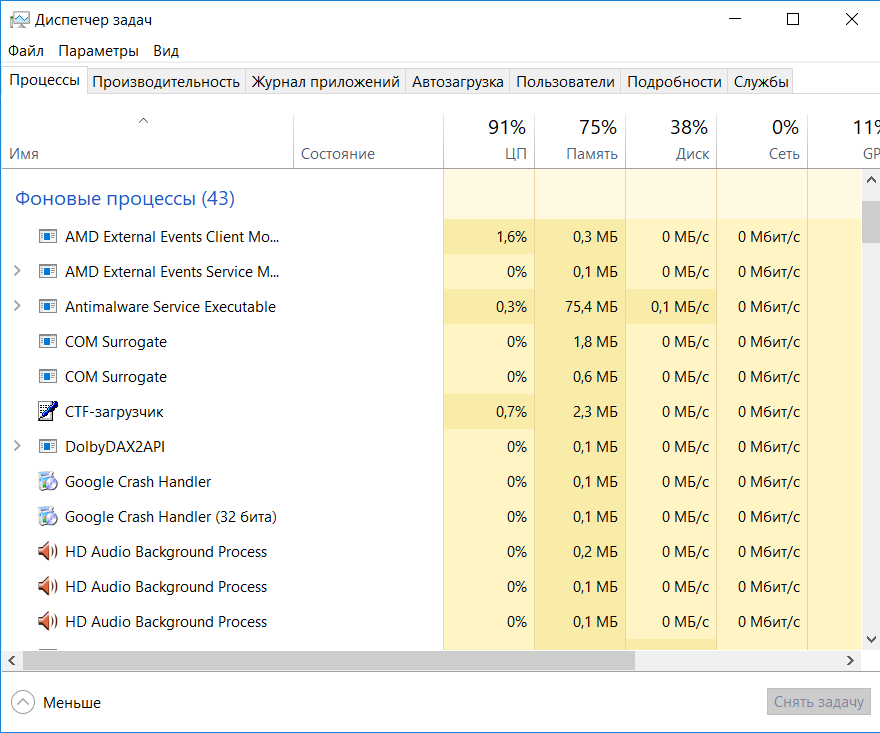Click the circle arrow icon next to Меньше
Screen dimensions: 880x733
(x=22, y=702)
